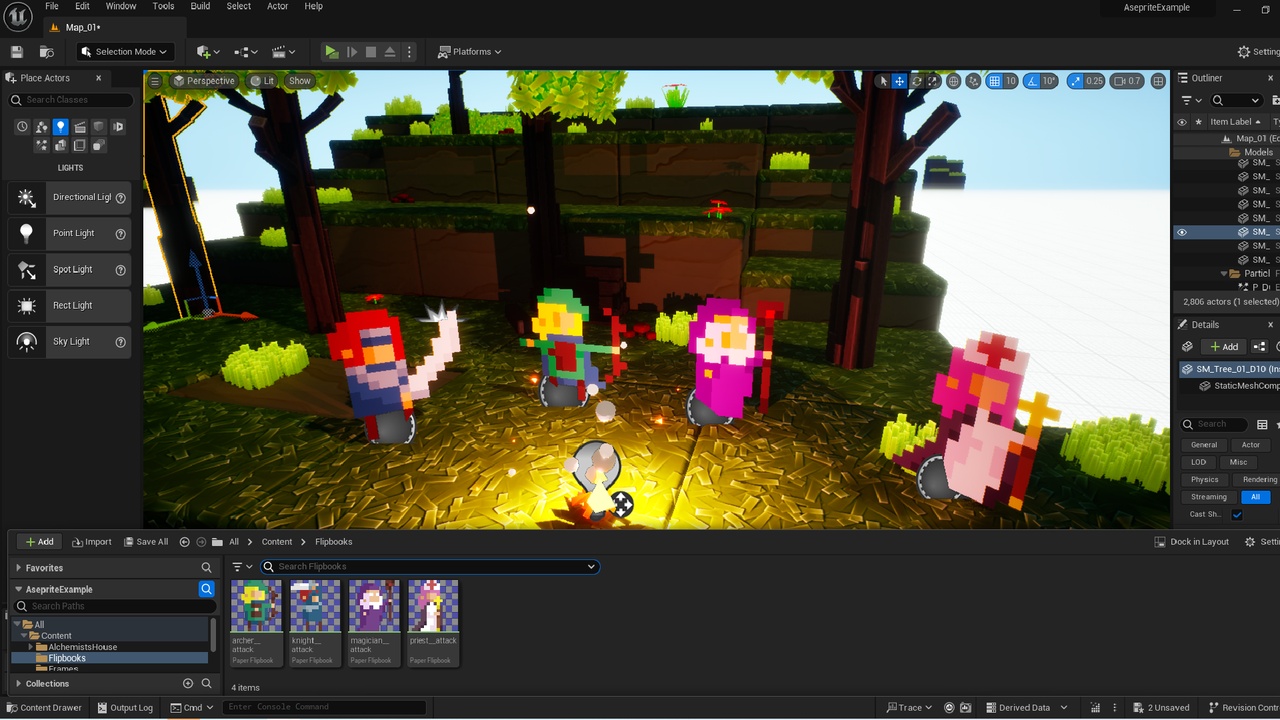Open the Selection Mode dropdown
The height and width of the screenshot is (720, 1280).
tap(125, 52)
